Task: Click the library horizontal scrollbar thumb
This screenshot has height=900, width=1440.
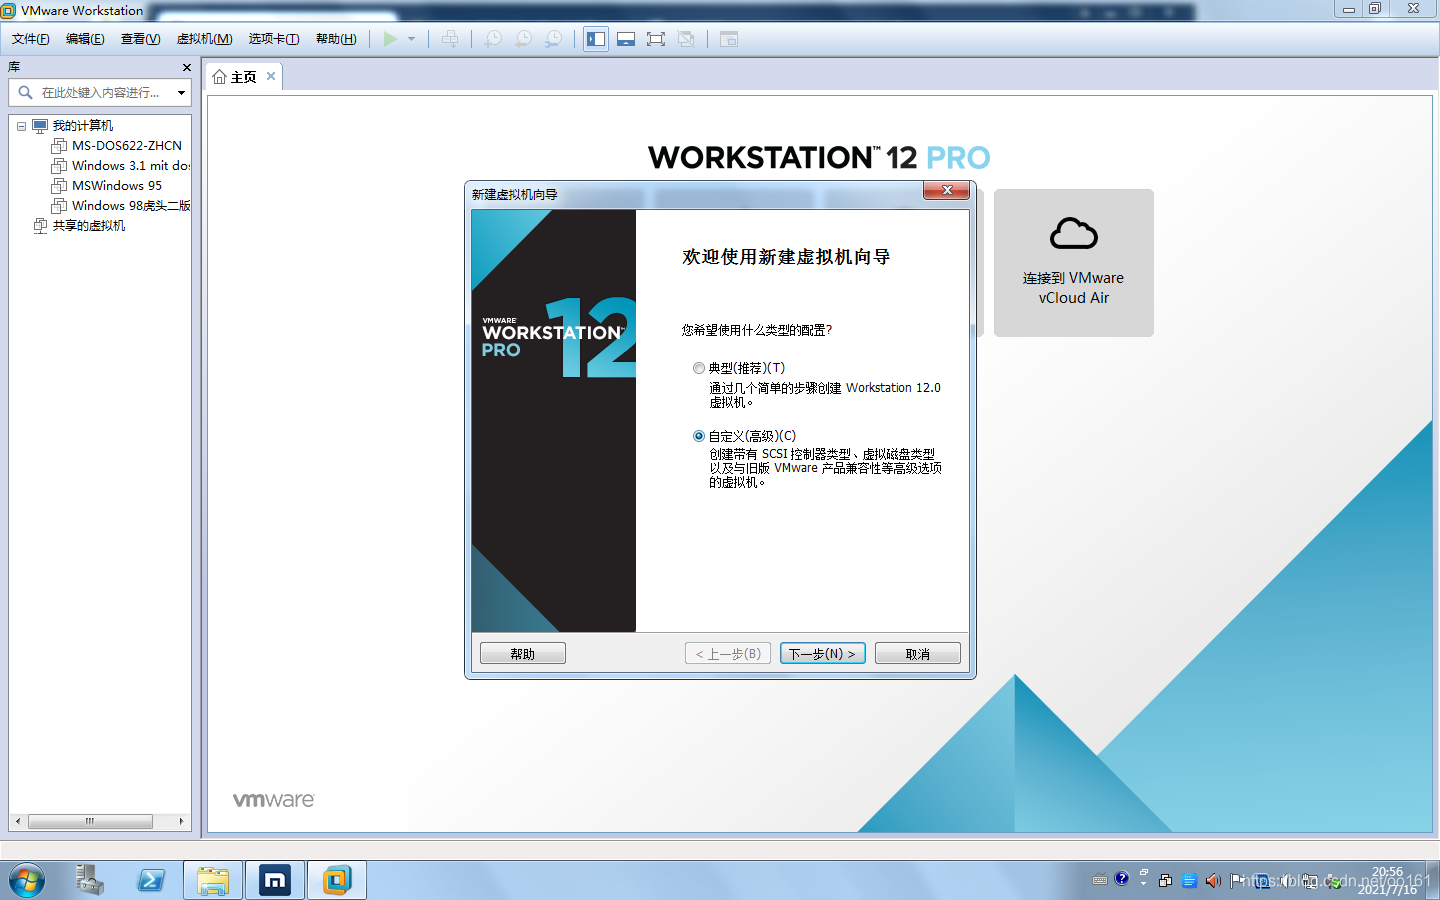Action: pyautogui.click(x=90, y=821)
